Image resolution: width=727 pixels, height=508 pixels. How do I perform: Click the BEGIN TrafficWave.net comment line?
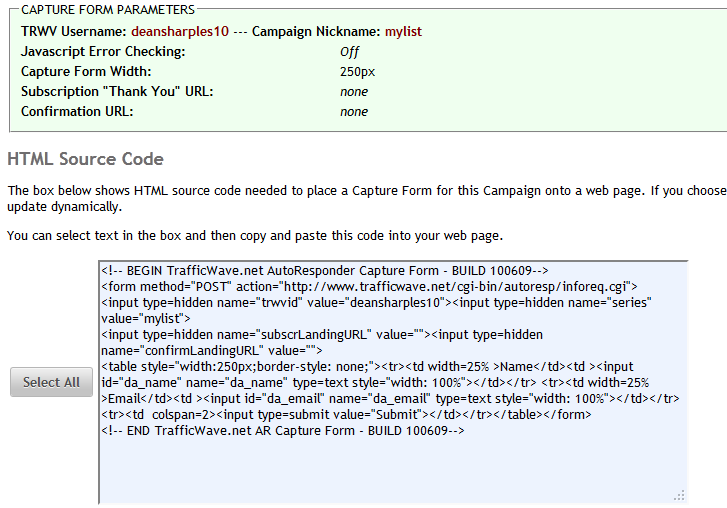(325, 270)
